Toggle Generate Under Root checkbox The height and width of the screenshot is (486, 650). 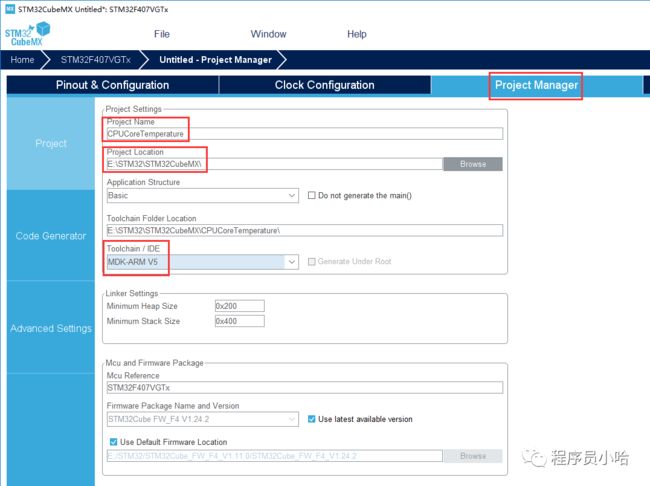[x=311, y=262]
